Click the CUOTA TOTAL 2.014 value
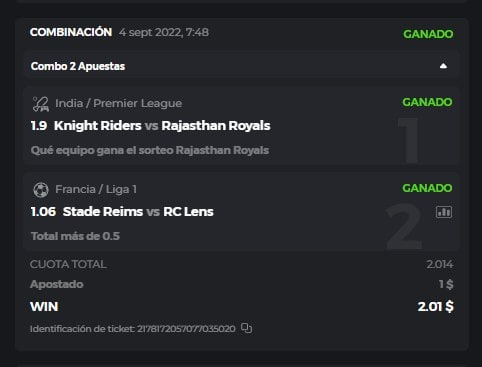This screenshot has width=482, height=367. coord(440,264)
